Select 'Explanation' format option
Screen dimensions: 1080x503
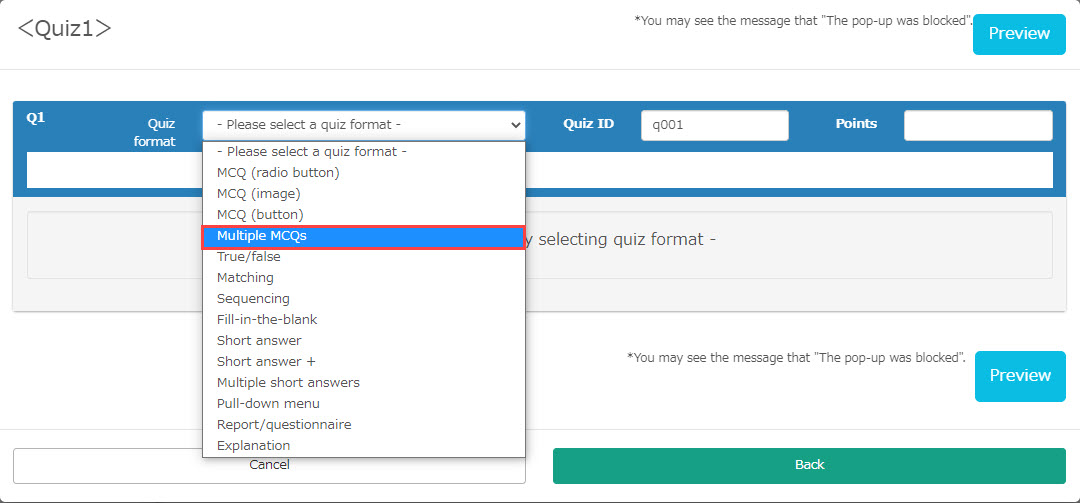(x=253, y=446)
